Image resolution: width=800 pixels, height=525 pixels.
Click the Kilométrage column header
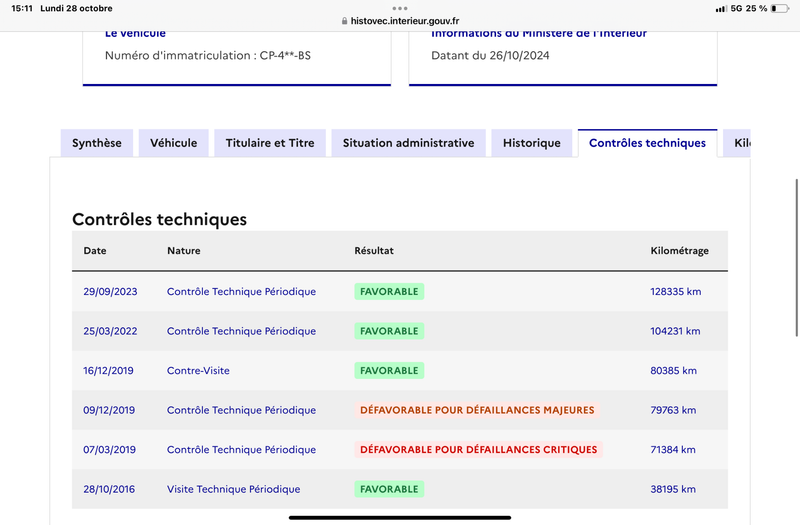click(x=680, y=251)
